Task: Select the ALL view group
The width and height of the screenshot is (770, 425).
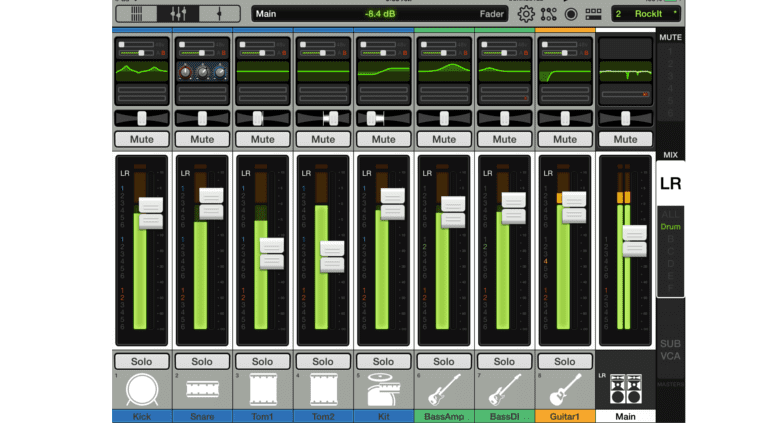Action: [x=670, y=215]
